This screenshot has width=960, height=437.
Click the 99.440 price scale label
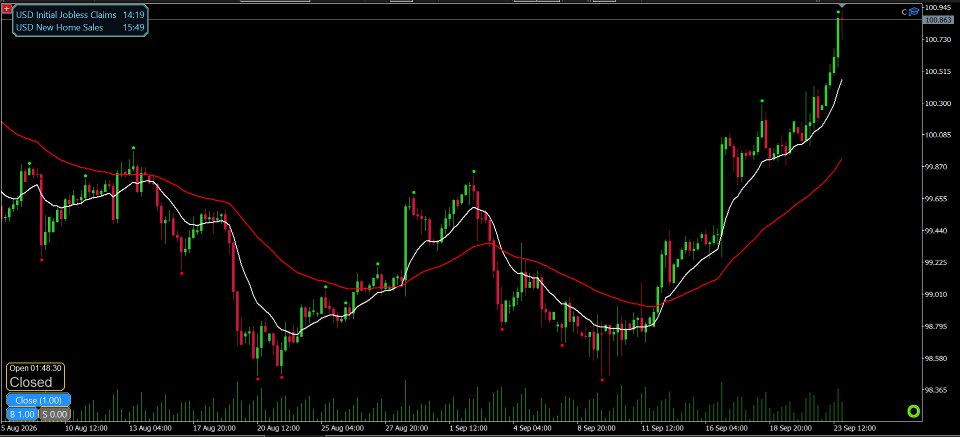point(936,231)
